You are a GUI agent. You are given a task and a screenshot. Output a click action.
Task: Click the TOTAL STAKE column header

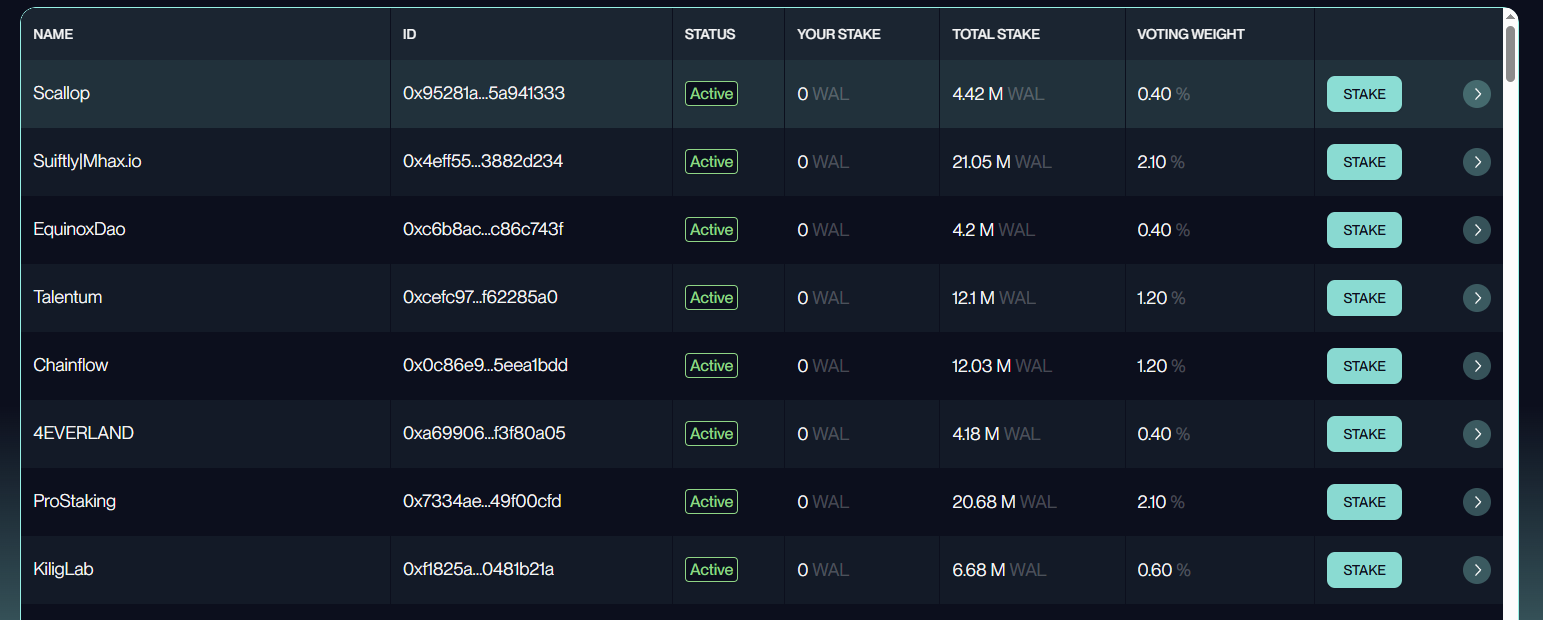tap(996, 34)
